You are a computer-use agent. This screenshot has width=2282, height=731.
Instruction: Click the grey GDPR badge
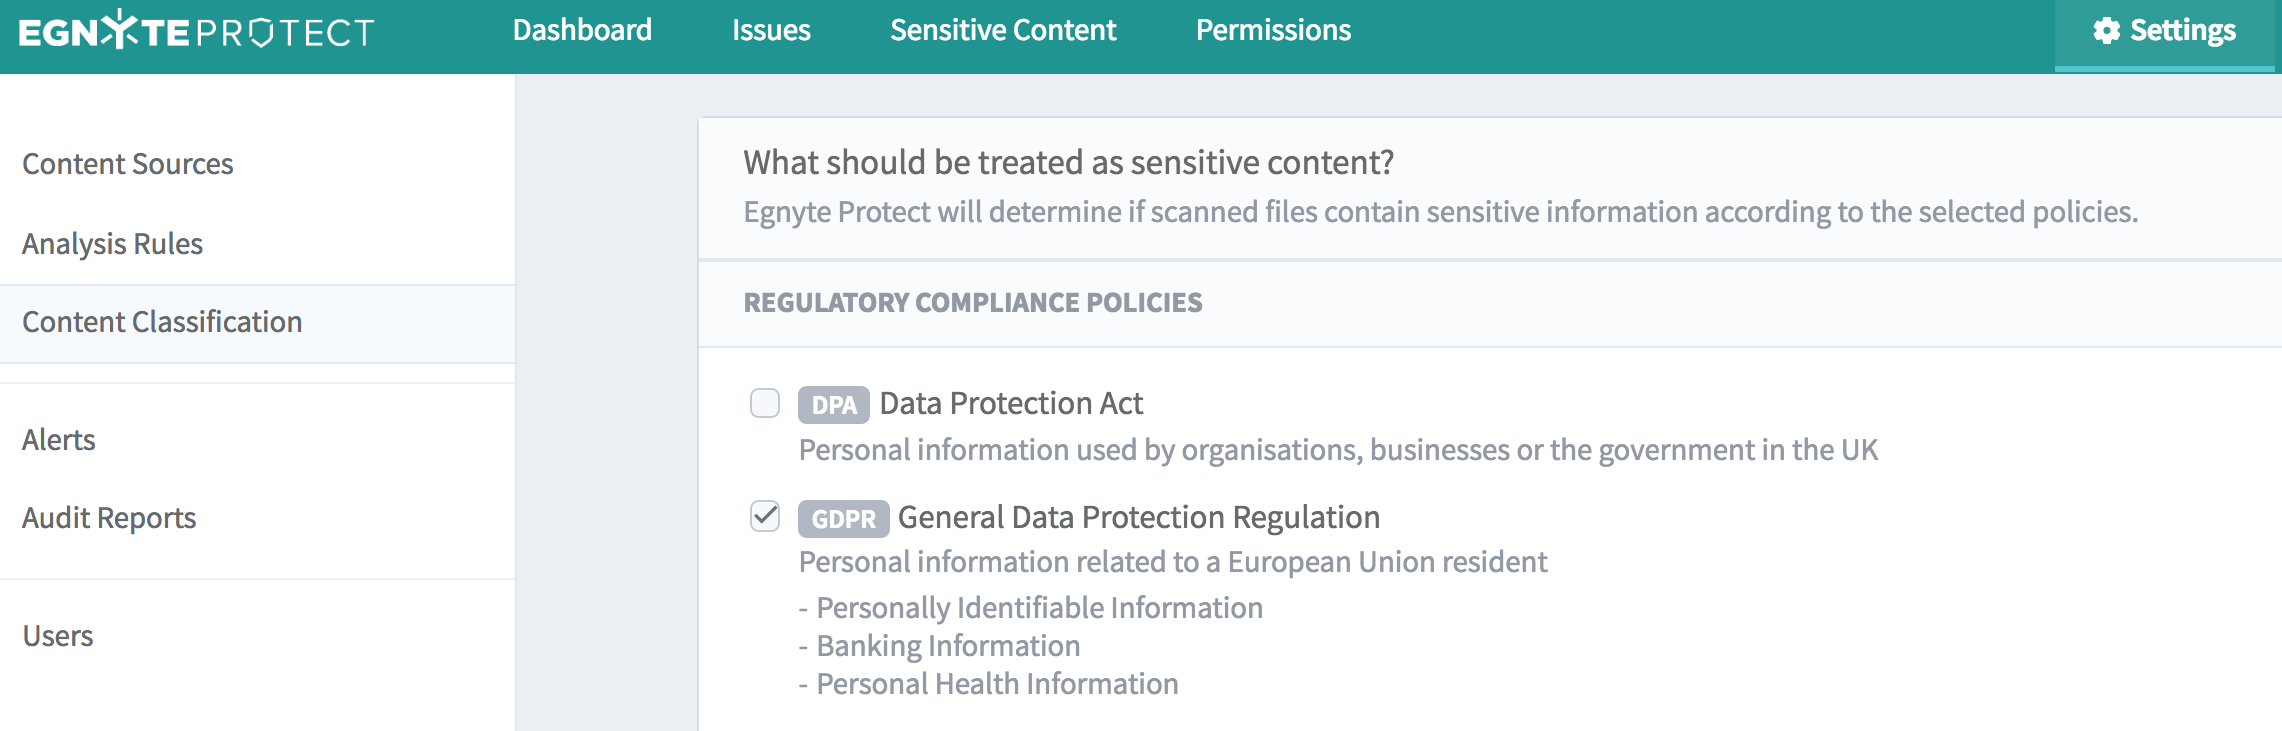coord(843,519)
